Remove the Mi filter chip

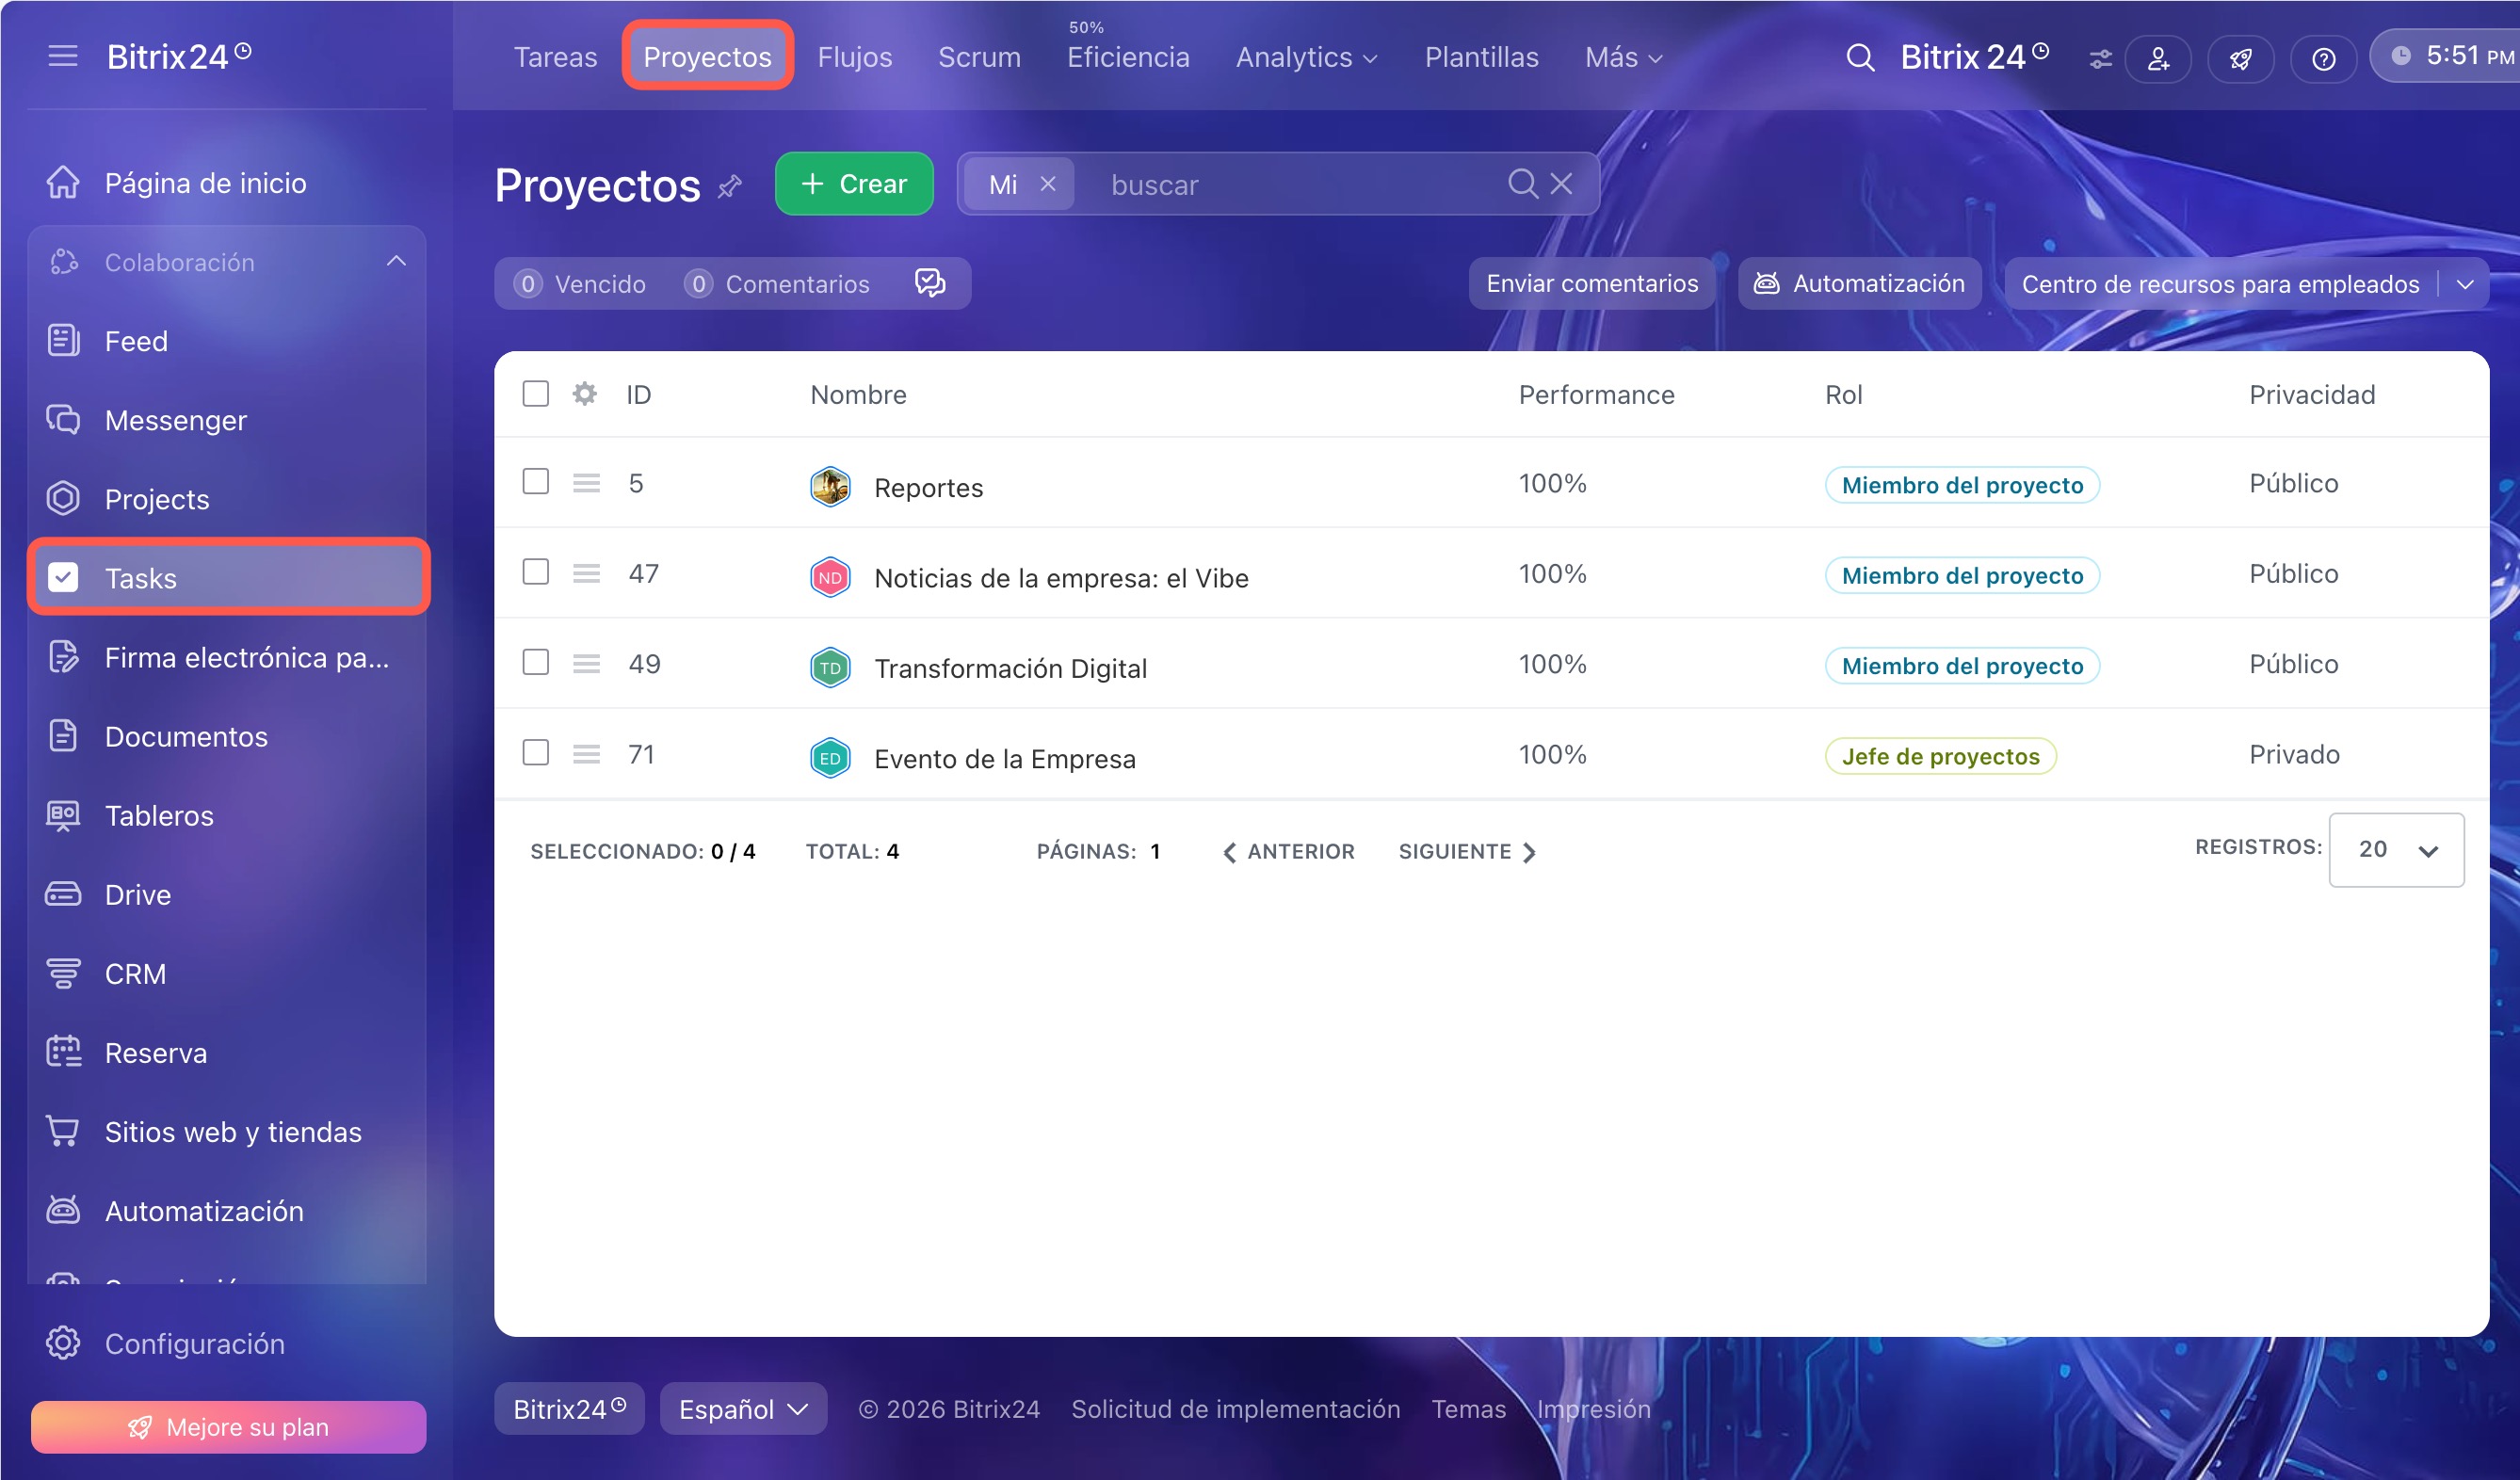[x=1048, y=184]
